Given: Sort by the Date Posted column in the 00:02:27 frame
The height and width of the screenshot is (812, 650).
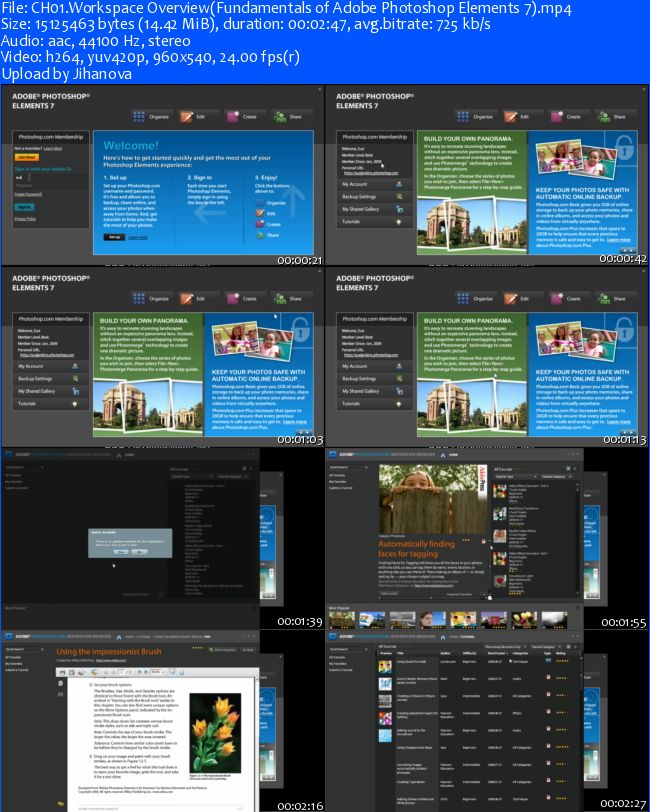Looking at the screenshot, I should click(497, 653).
